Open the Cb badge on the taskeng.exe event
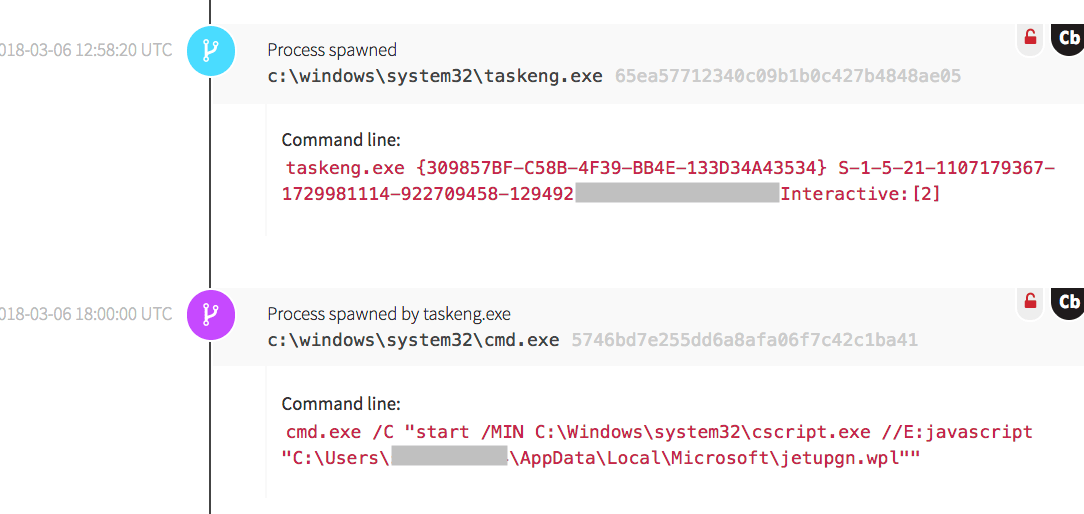1084x514 pixels. click(x=1069, y=38)
